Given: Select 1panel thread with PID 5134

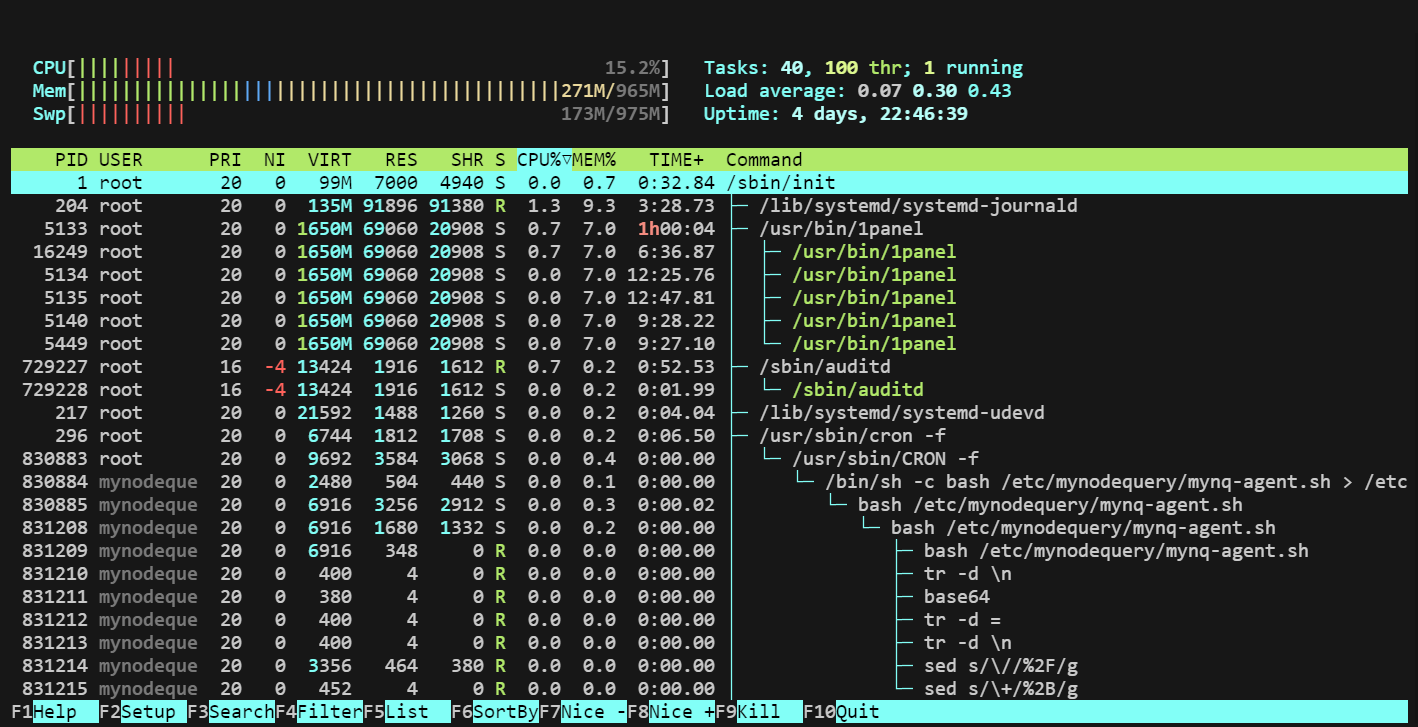Looking at the screenshot, I should (x=709, y=275).
